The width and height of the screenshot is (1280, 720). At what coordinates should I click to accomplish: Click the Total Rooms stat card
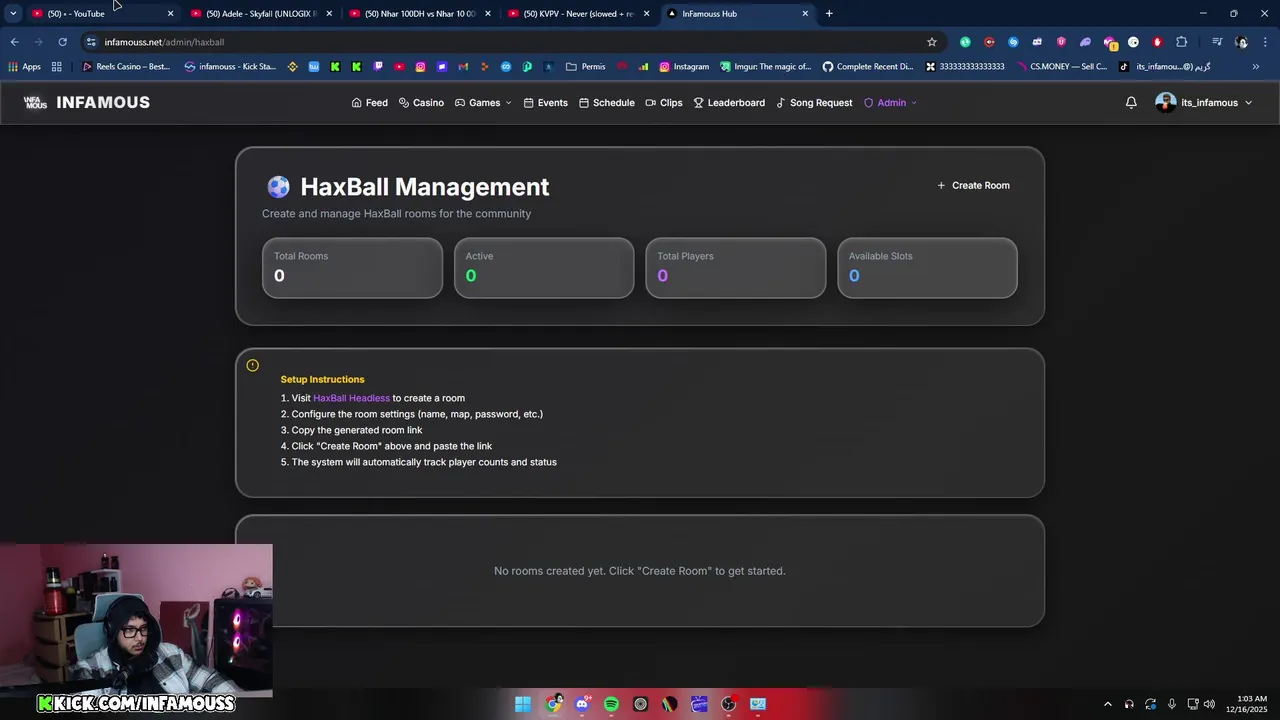(x=352, y=268)
